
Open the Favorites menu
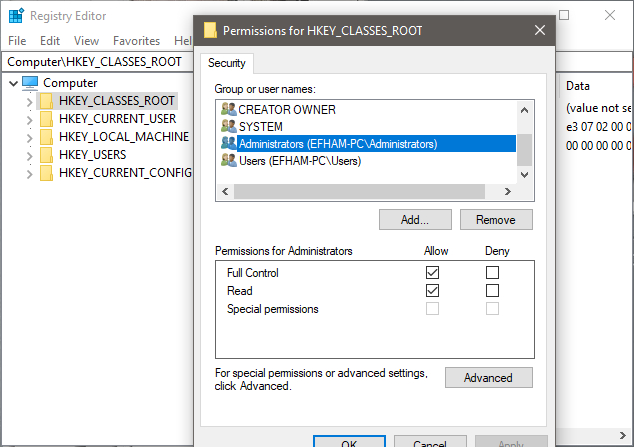click(x=136, y=41)
